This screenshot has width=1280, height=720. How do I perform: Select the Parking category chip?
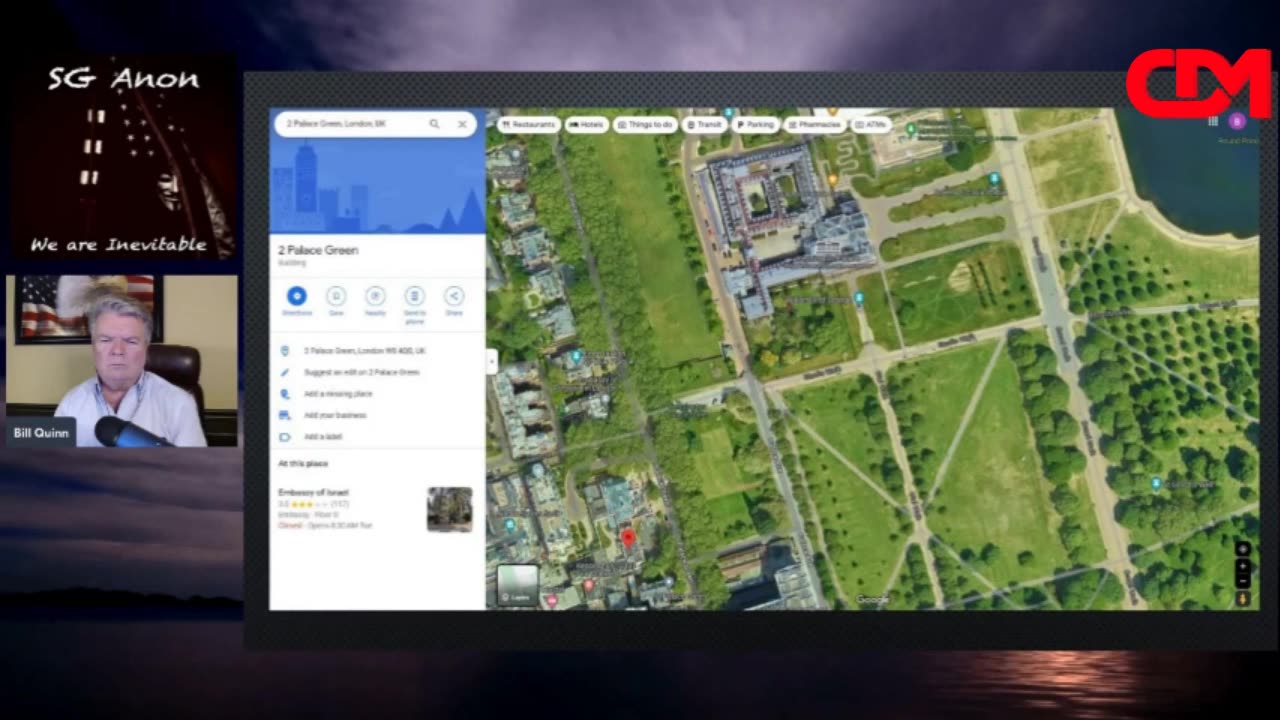[x=756, y=124]
